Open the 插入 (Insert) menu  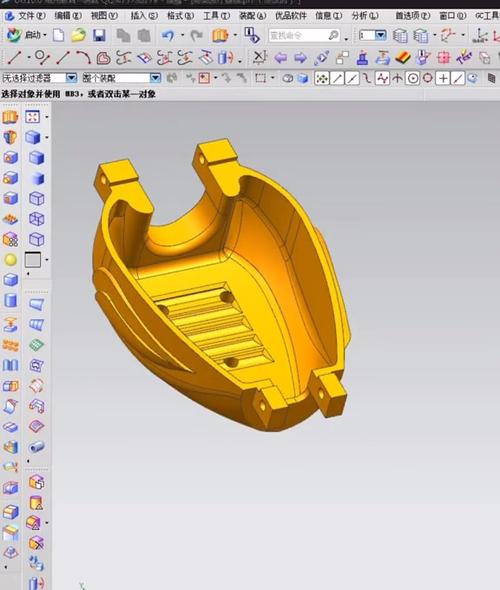[x=143, y=16]
